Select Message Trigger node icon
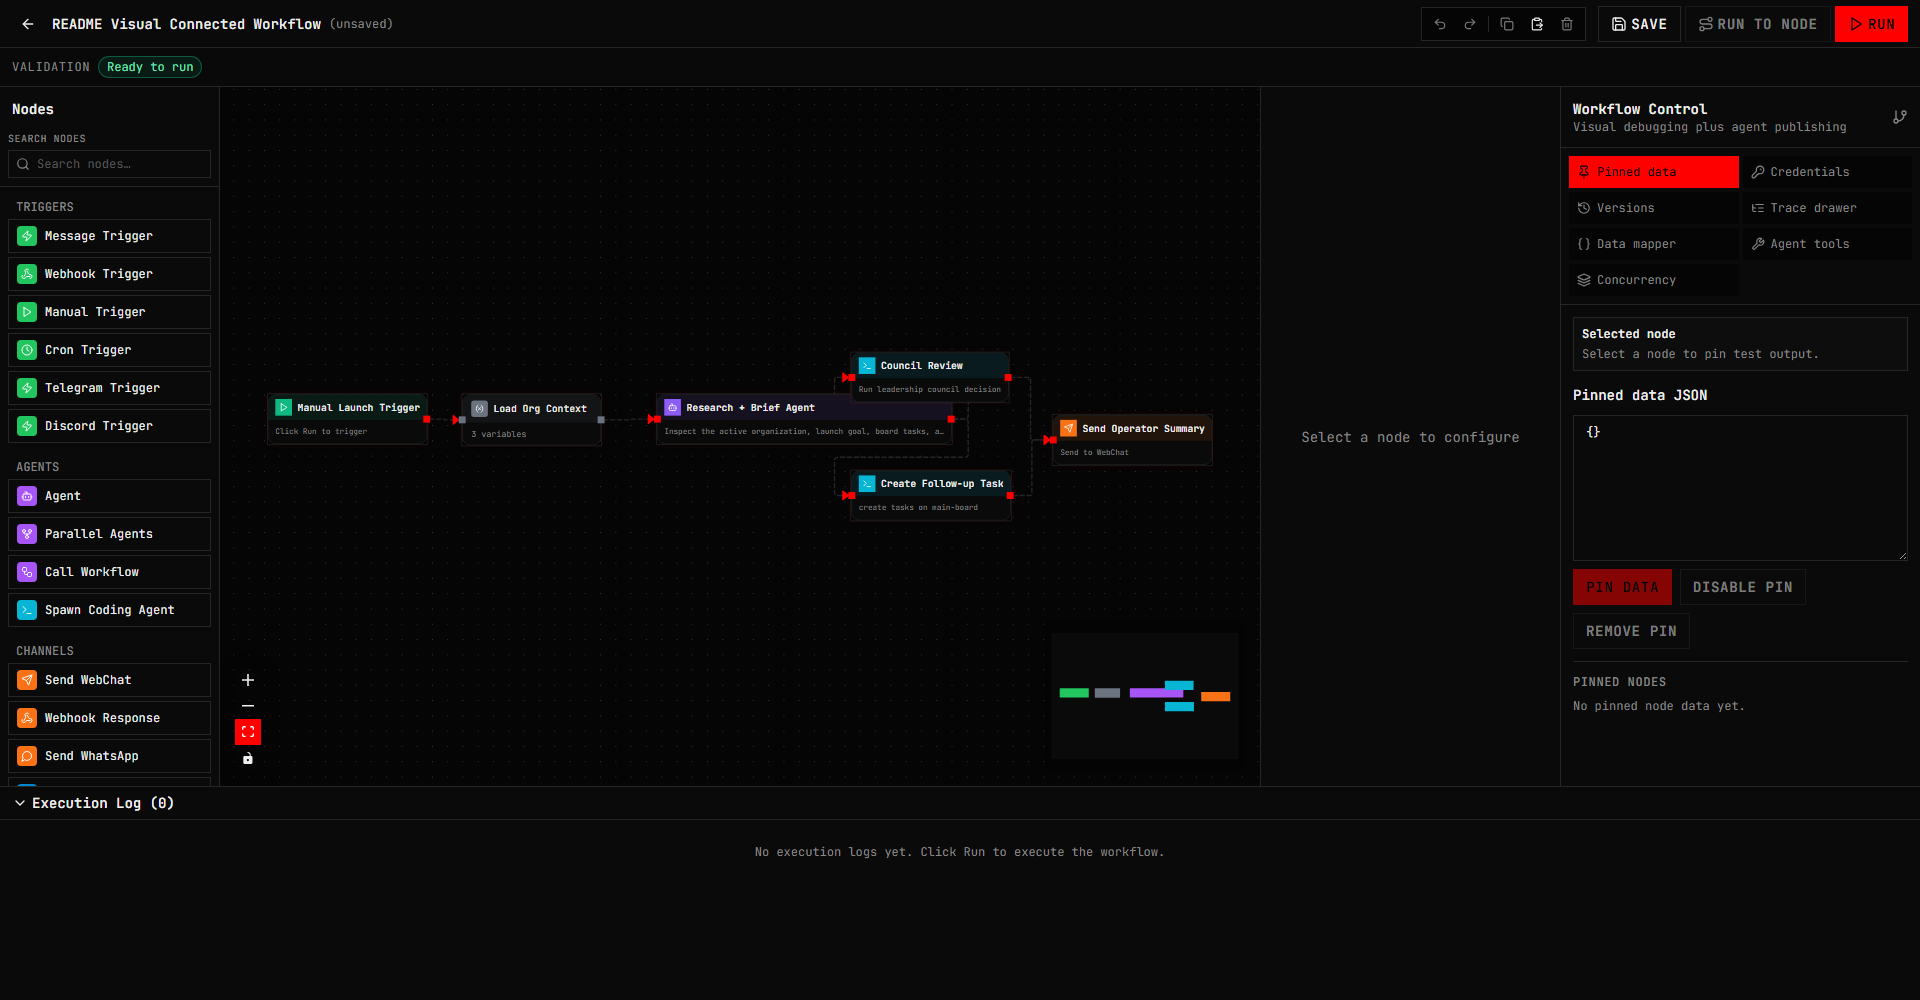The width and height of the screenshot is (1920, 1000). (x=27, y=236)
